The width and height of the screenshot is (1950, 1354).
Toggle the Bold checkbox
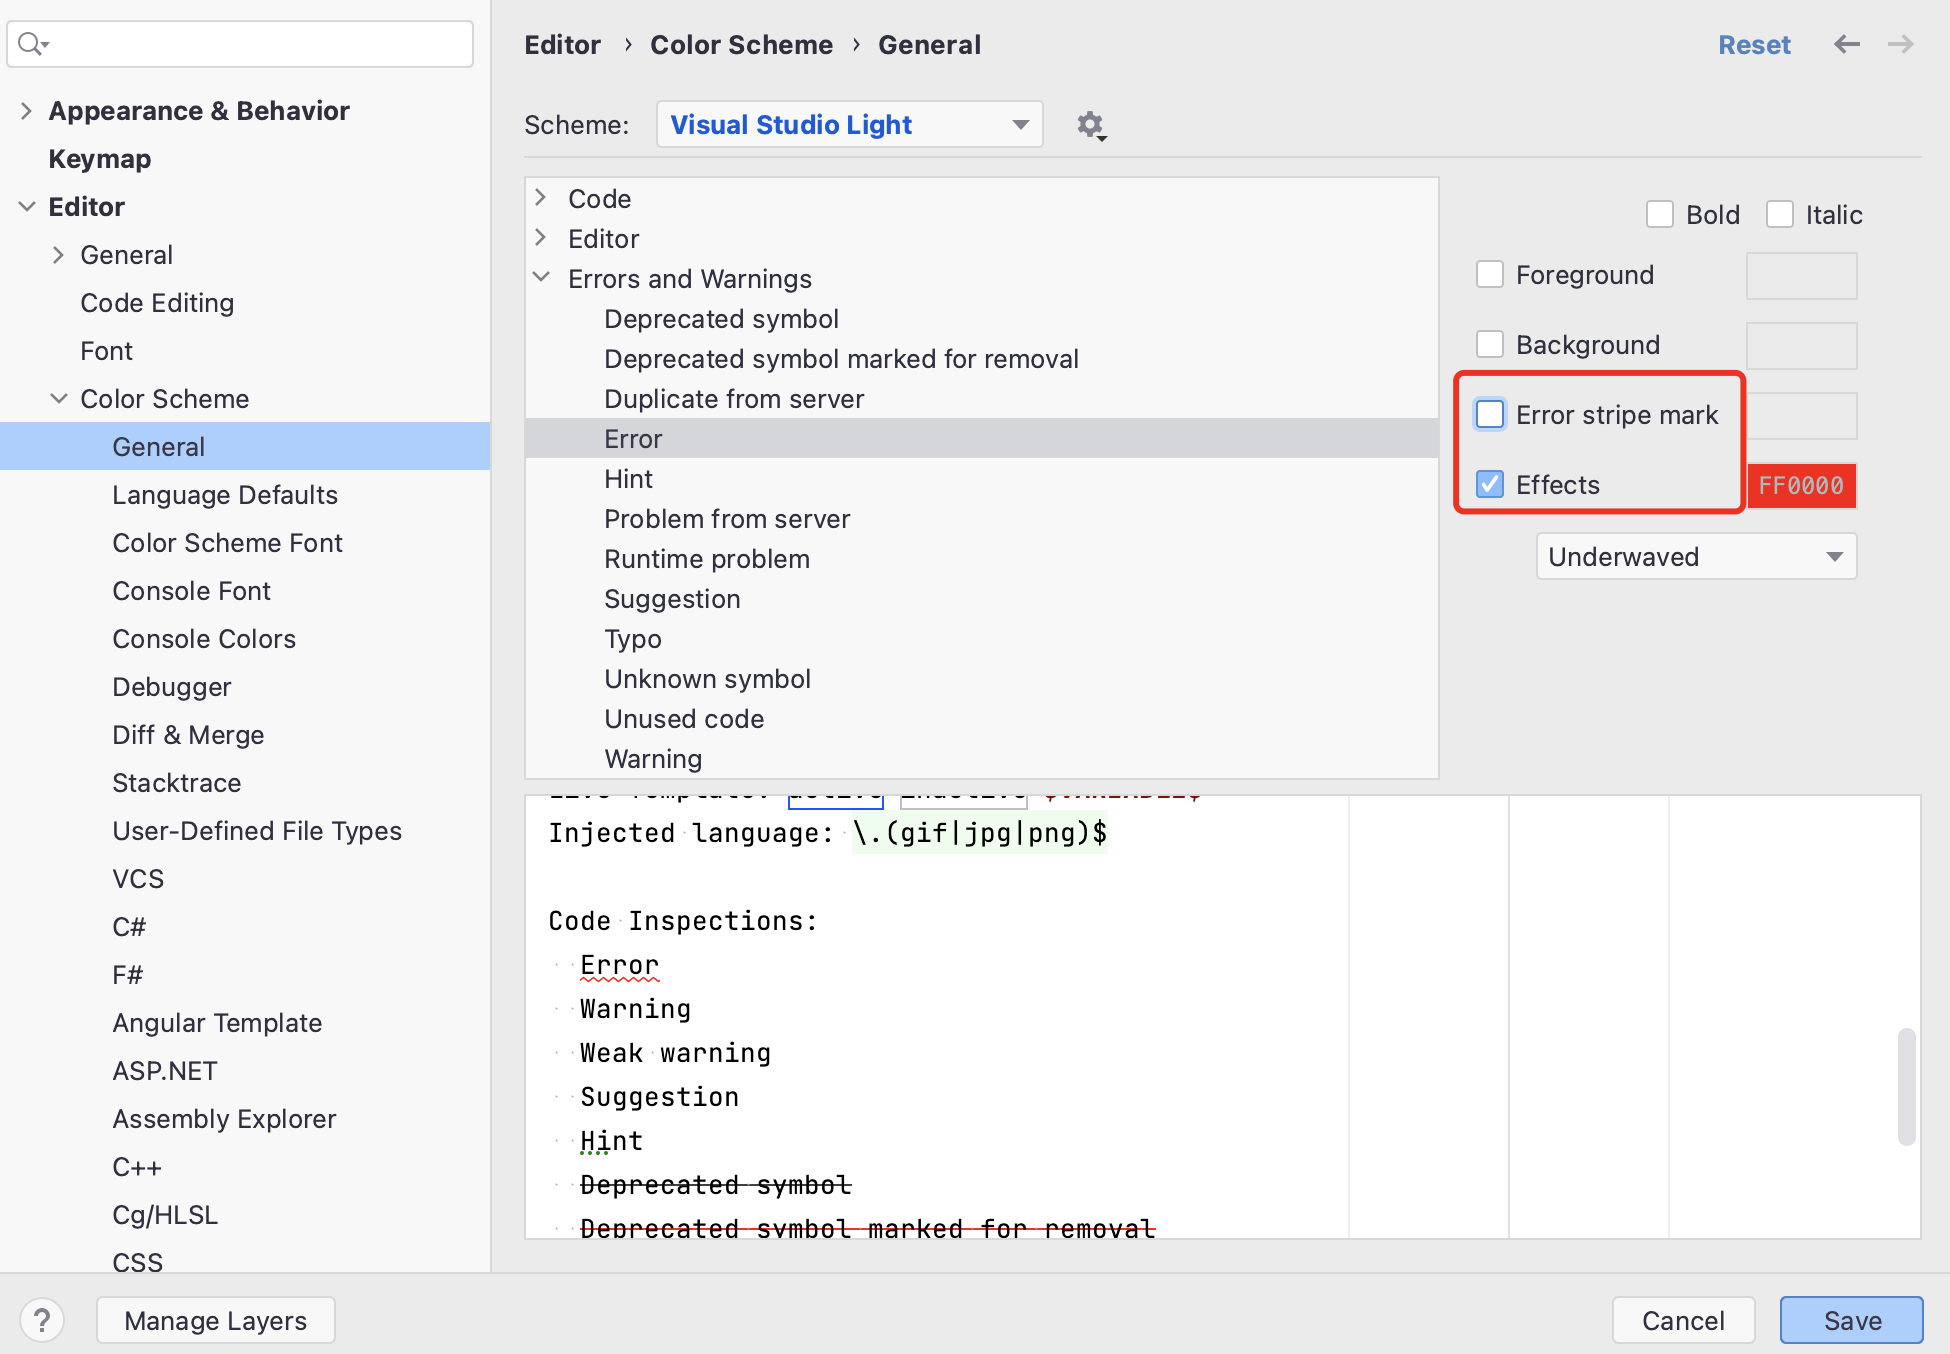point(1660,214)
